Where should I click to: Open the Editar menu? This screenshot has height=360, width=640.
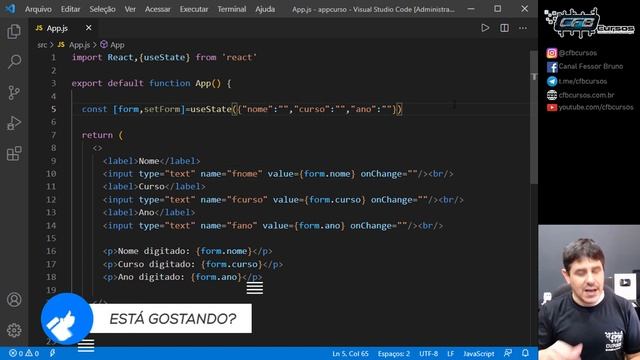click(70, 9)
